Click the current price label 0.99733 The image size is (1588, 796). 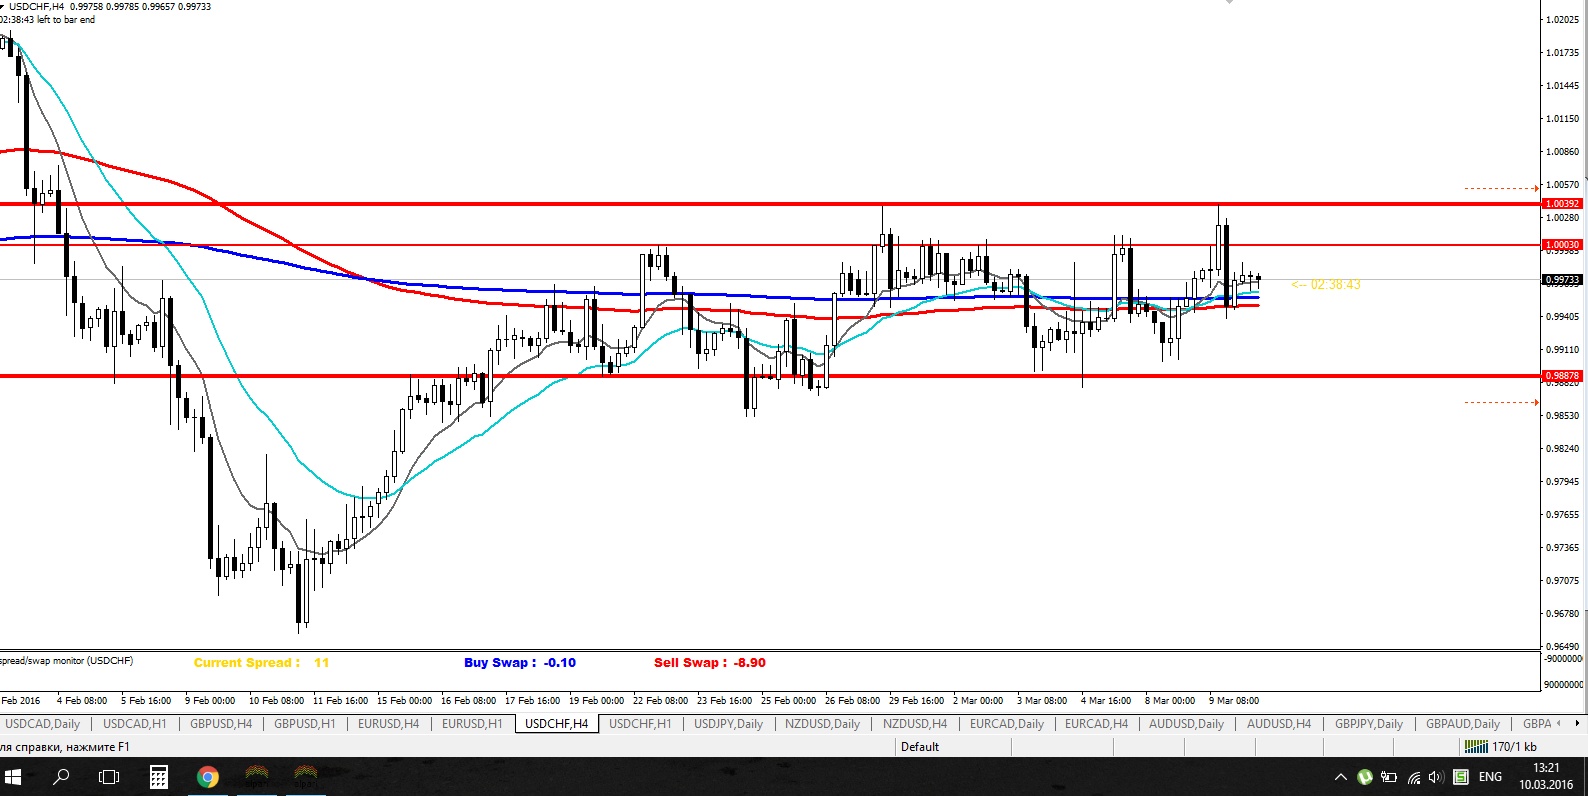(x=1562, y=280)
